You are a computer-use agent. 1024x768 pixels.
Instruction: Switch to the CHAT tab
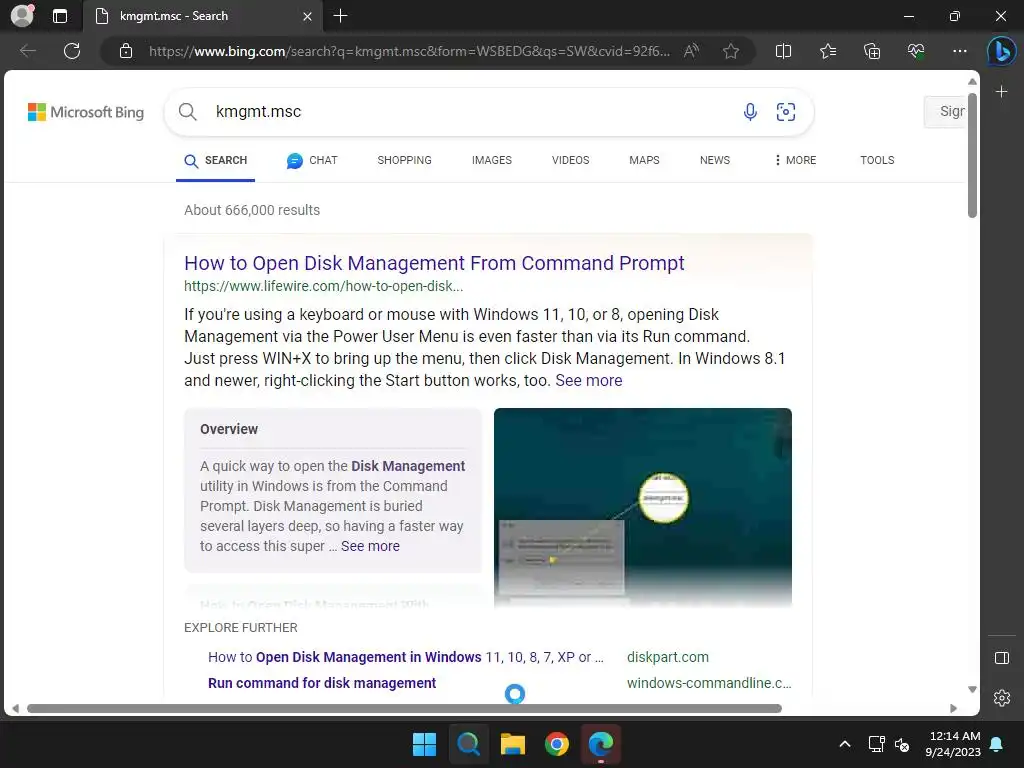tap(312, 161)
